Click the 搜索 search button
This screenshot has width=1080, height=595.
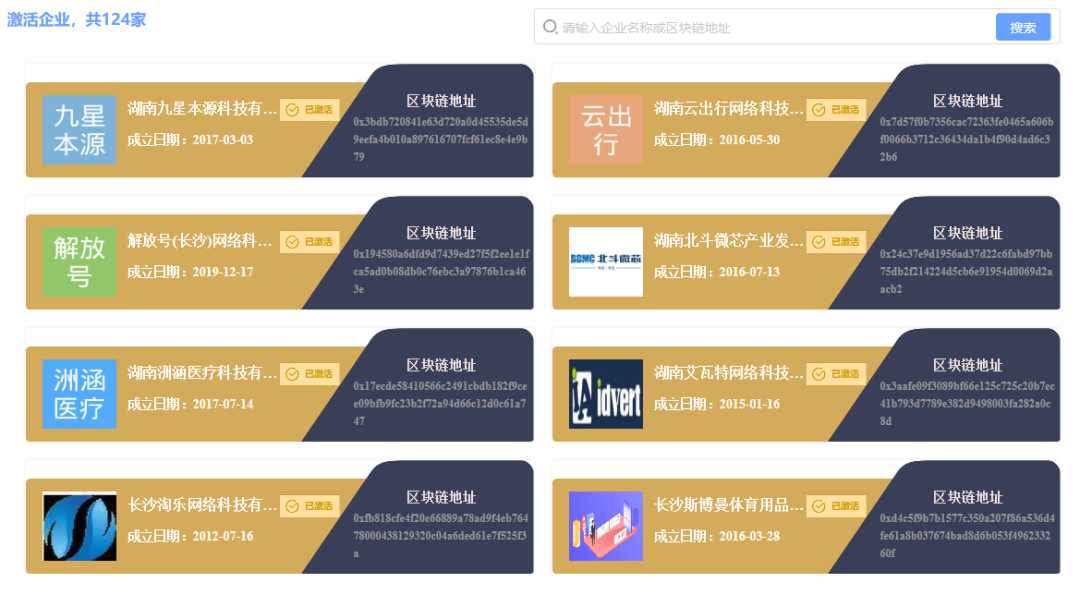[1023, 28]
